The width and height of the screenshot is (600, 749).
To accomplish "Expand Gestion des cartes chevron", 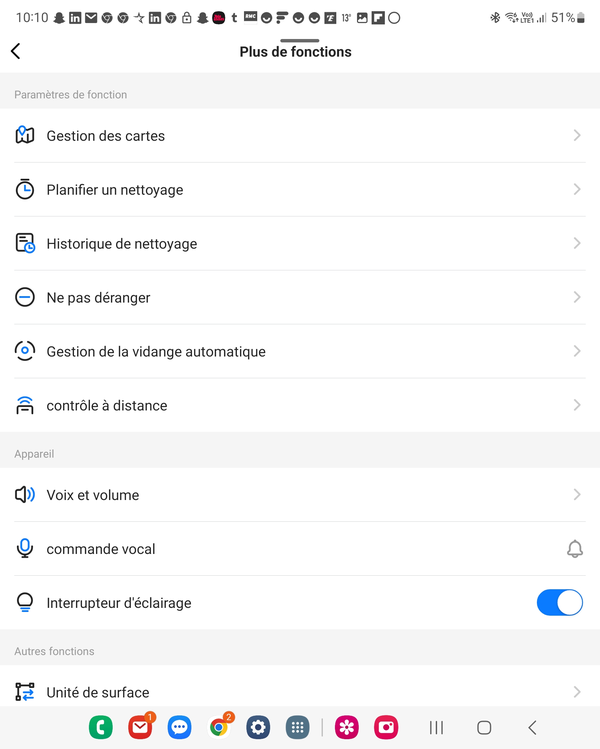I will 577,135.
